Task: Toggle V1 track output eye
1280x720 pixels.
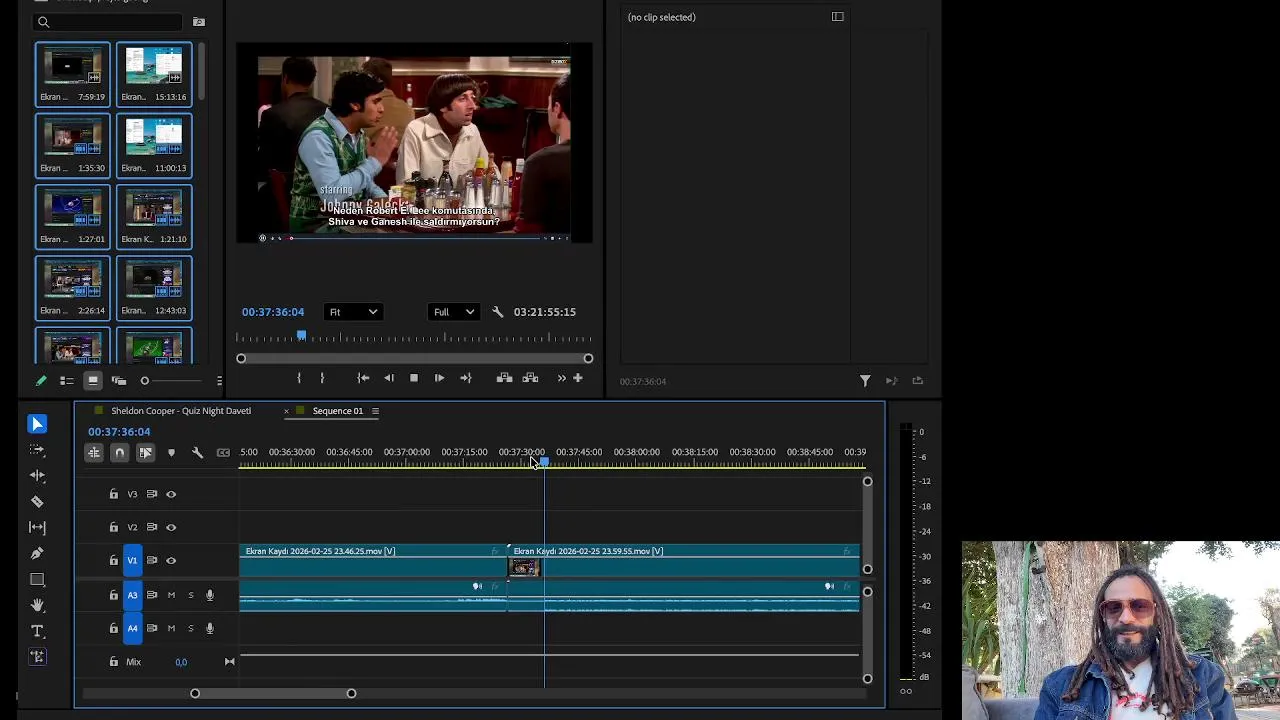Action: click(171, 561)
